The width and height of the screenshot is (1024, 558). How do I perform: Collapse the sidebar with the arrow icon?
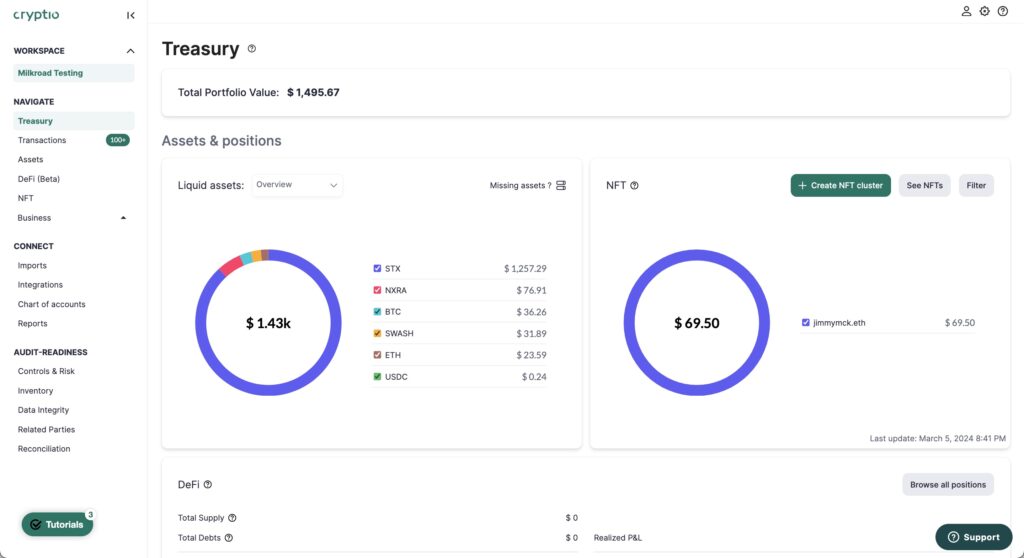tap(131, 15)
